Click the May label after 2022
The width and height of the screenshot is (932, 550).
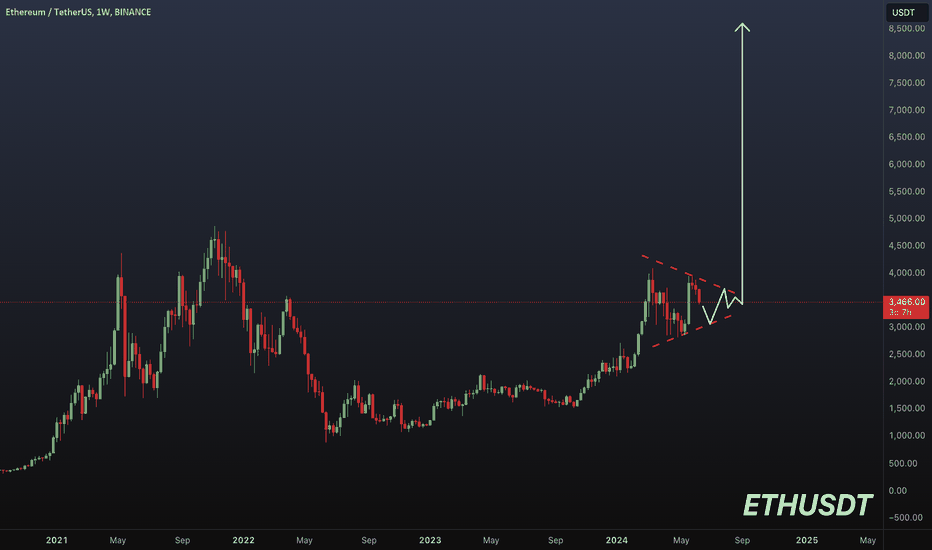[304, 540]
